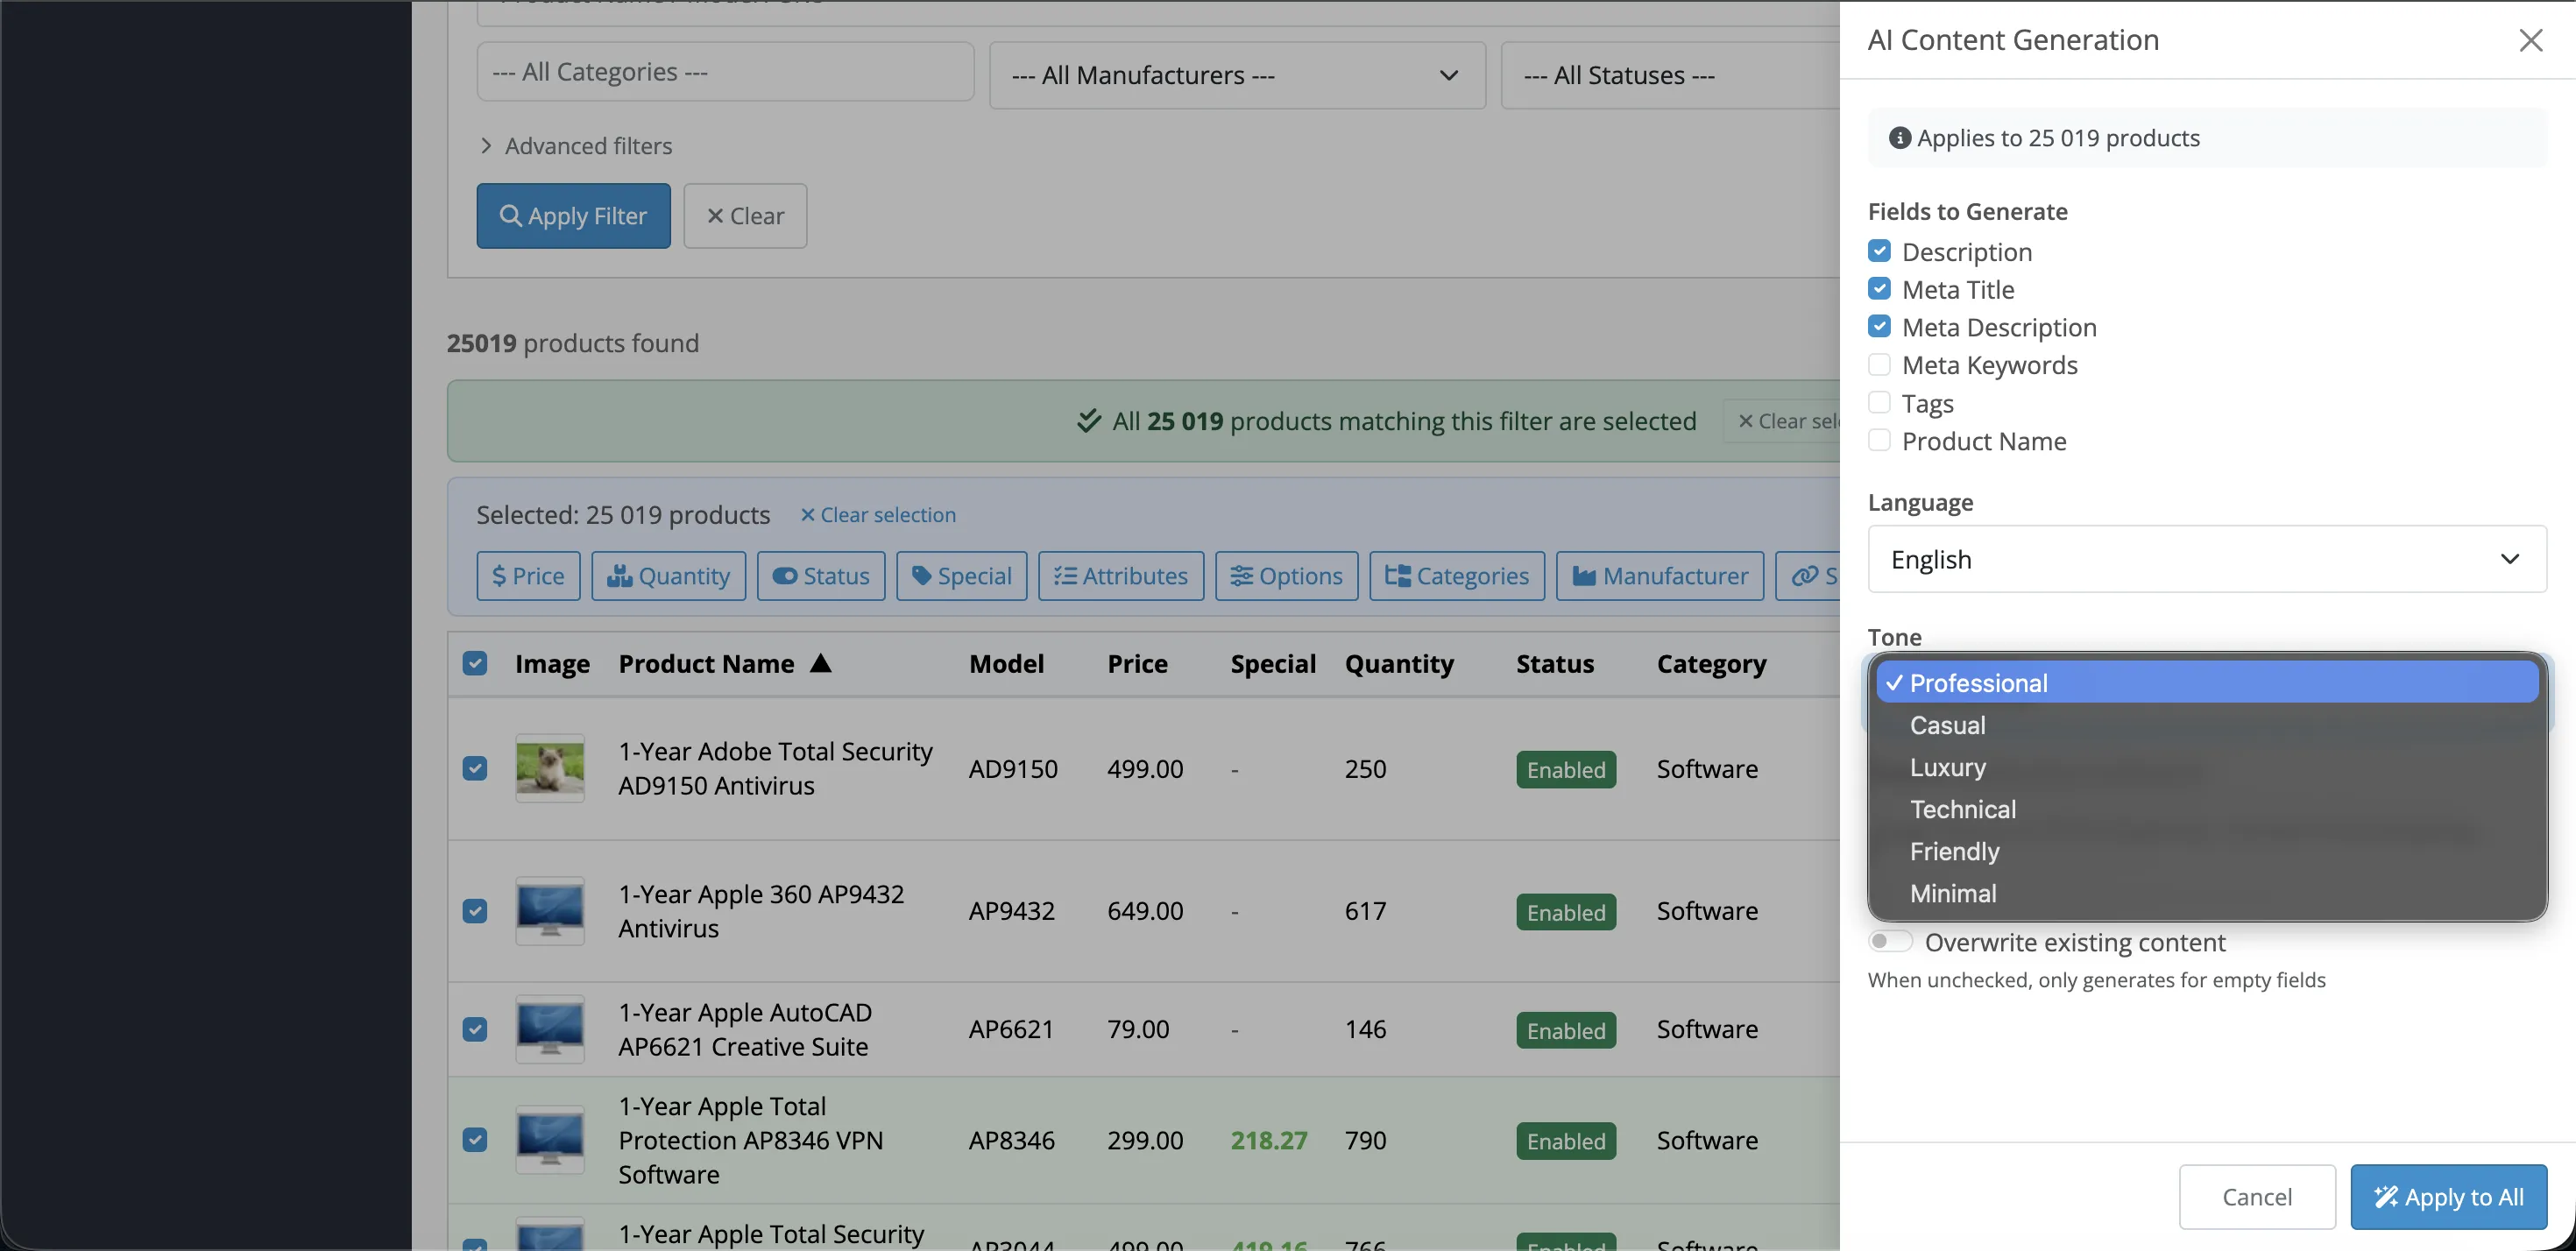
Task: Click the Price column header
Action: point(1137,664)
